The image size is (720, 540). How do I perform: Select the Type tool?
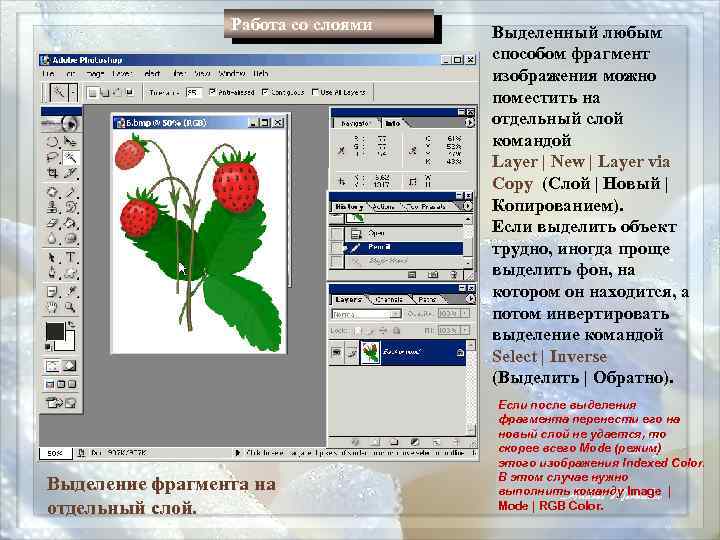click(x=70, y=257)
